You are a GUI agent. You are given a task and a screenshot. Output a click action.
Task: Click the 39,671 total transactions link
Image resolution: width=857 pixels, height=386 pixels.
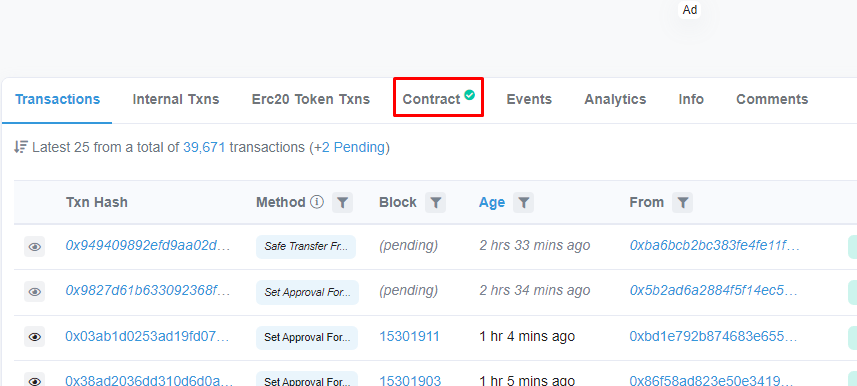[x=204, y=147]
